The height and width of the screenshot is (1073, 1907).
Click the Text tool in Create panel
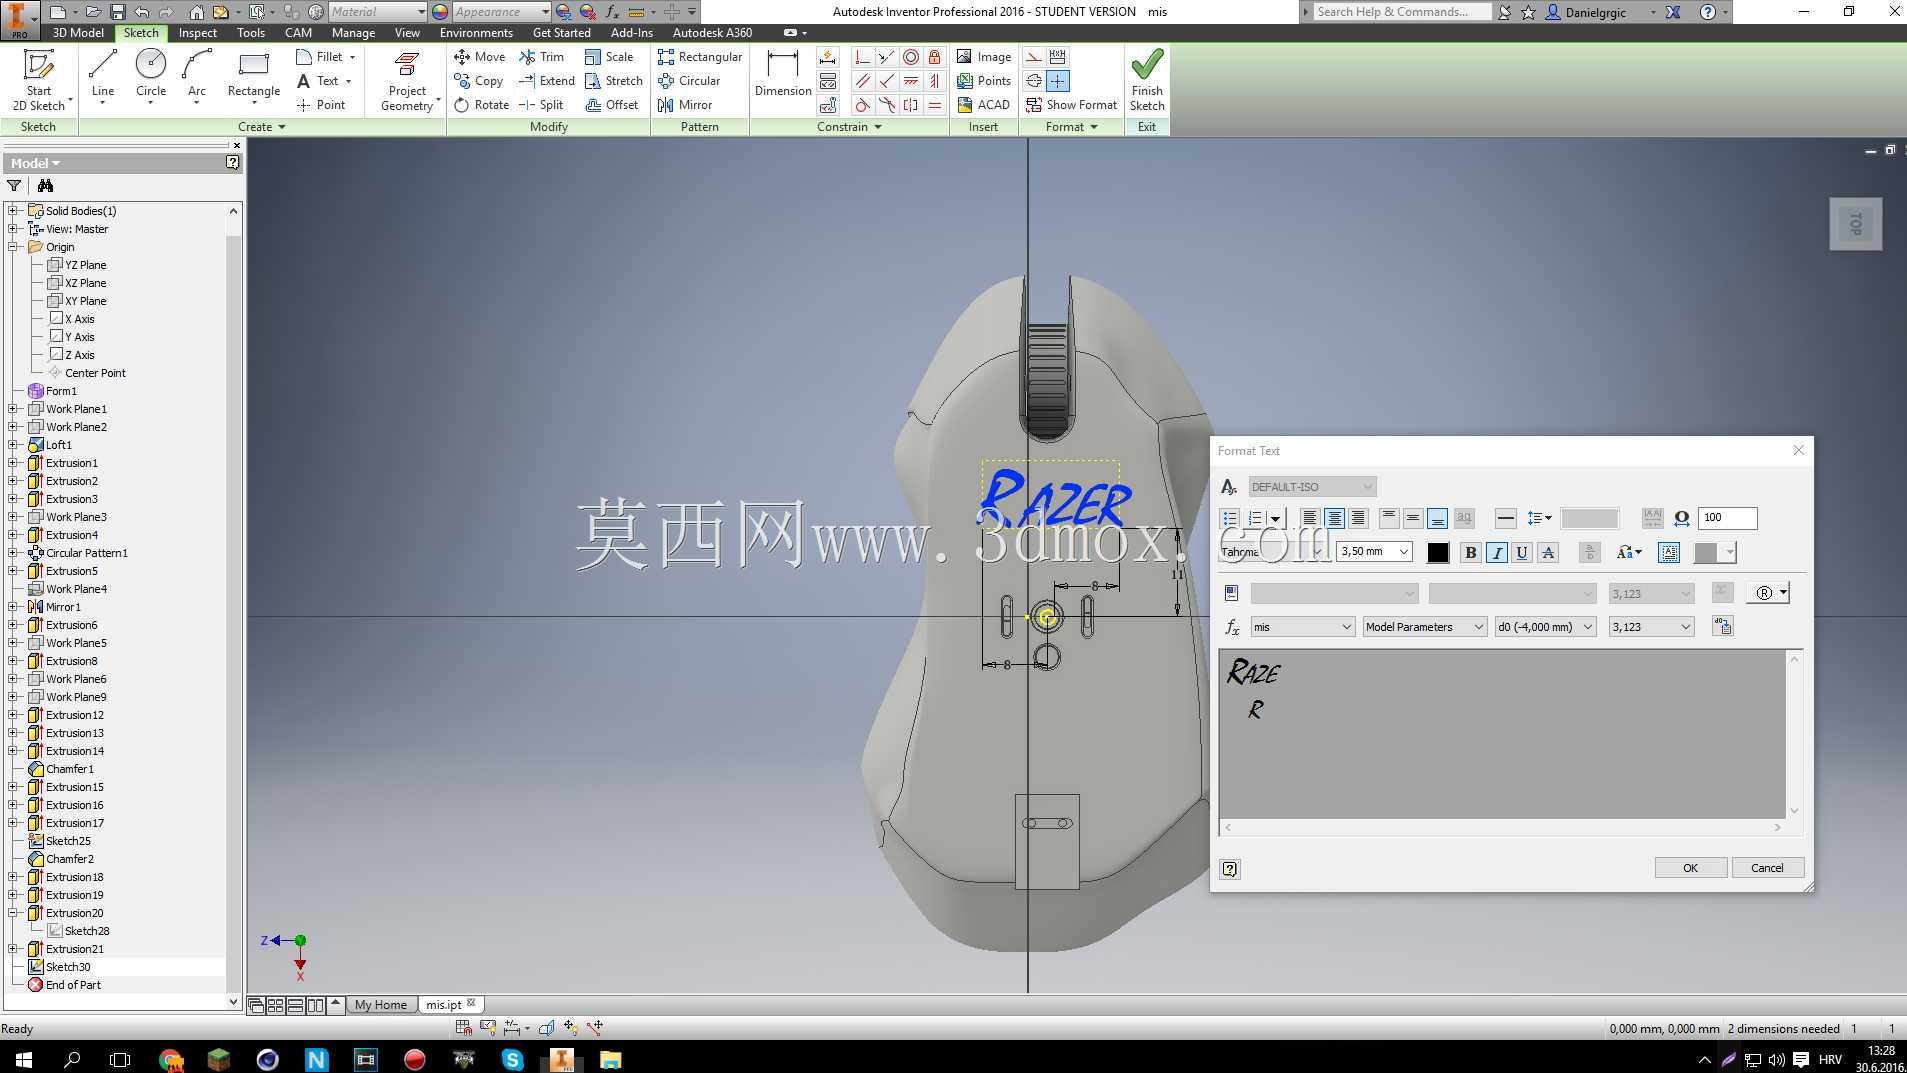(323, 81)
